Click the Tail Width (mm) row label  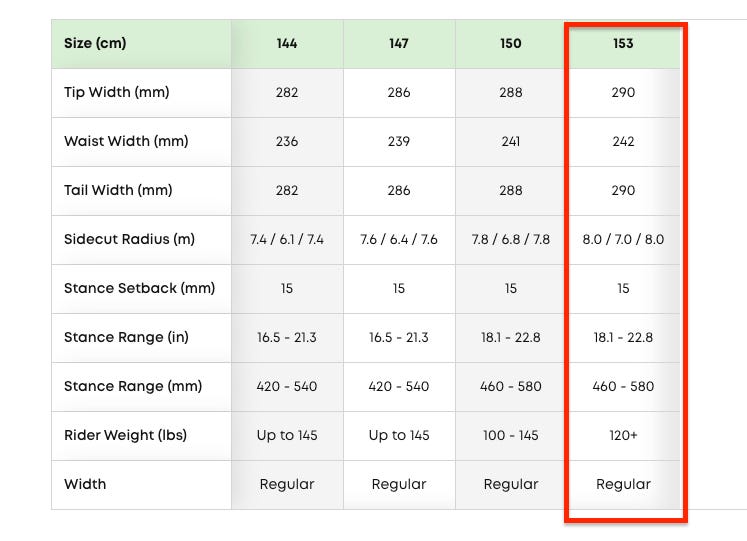[x=118, y=191]
